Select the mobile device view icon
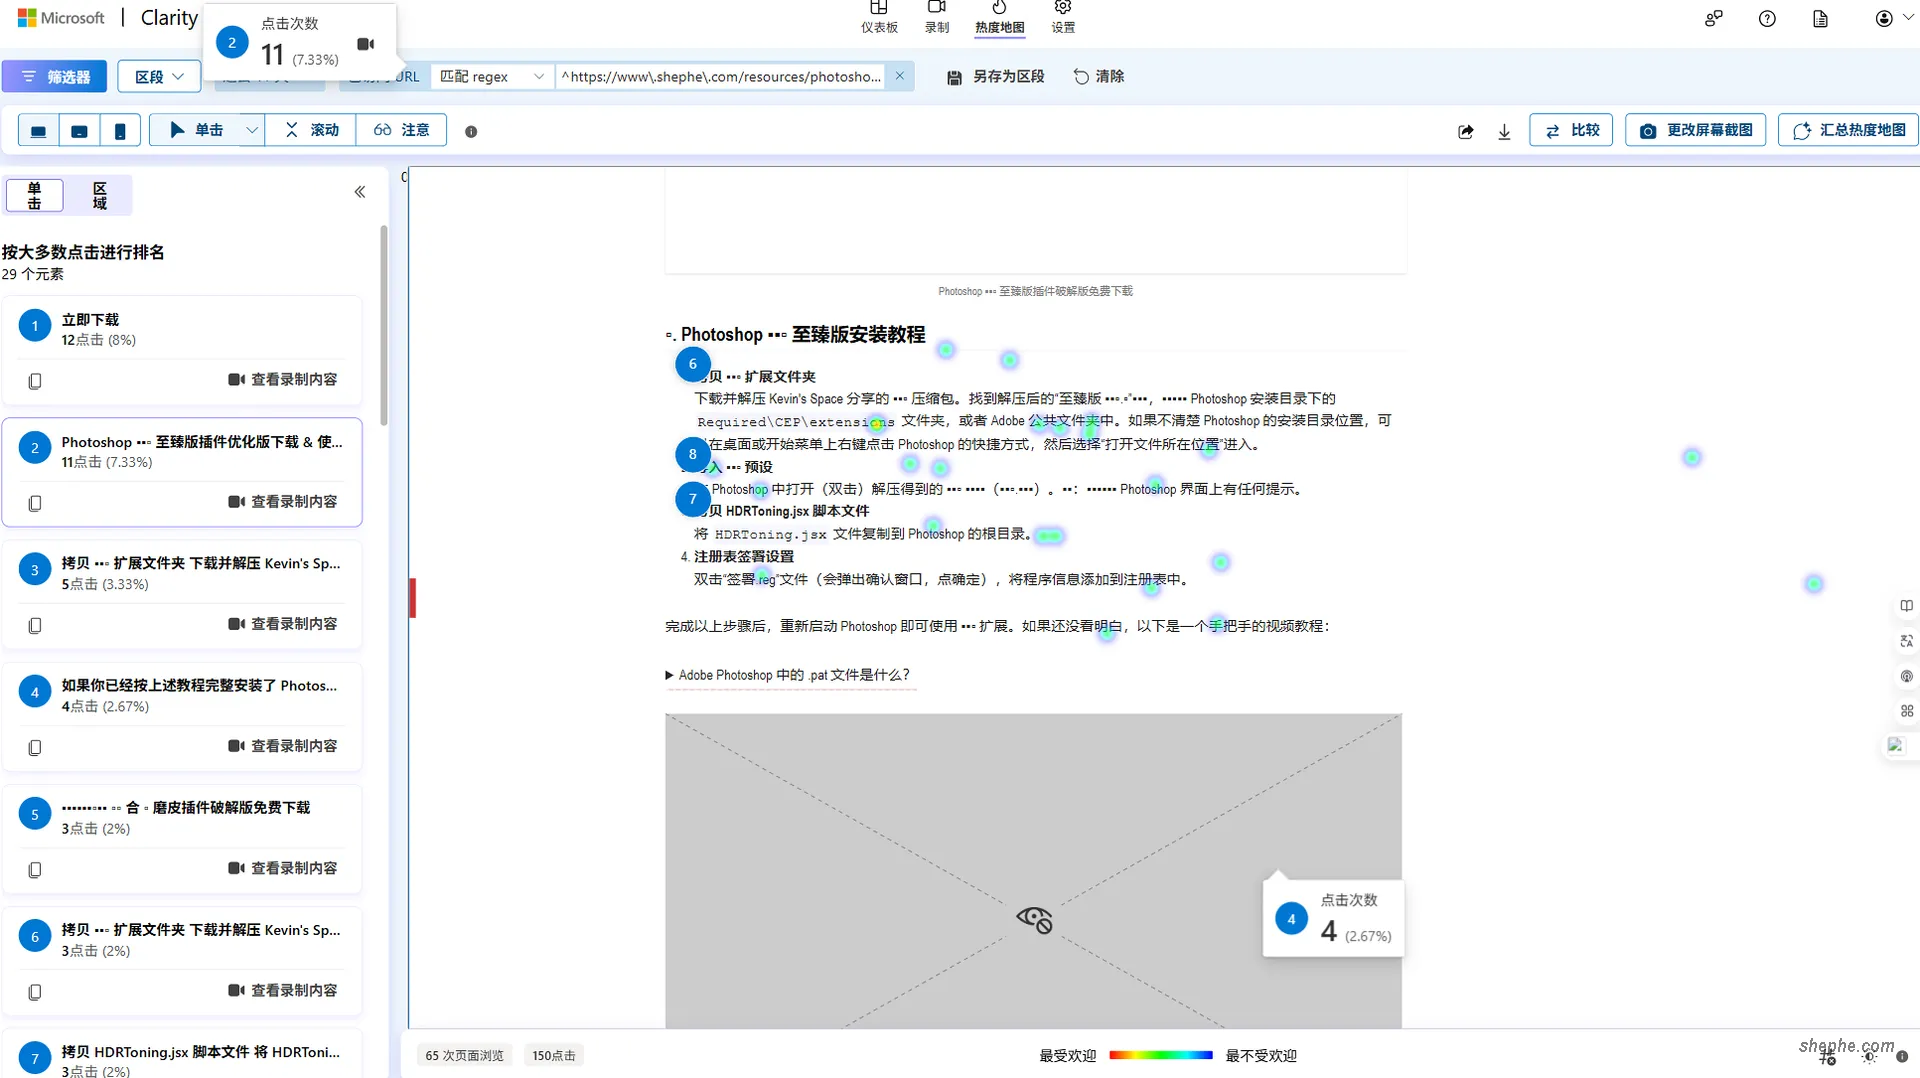This screenshot has height=1078, width=1920. [120, 130]
